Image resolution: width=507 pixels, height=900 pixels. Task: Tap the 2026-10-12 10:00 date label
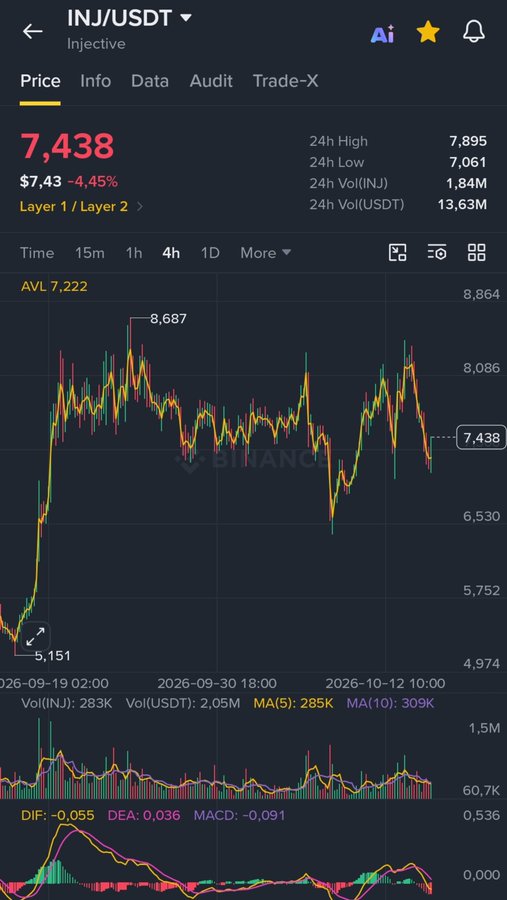click(x=385, y=684)
